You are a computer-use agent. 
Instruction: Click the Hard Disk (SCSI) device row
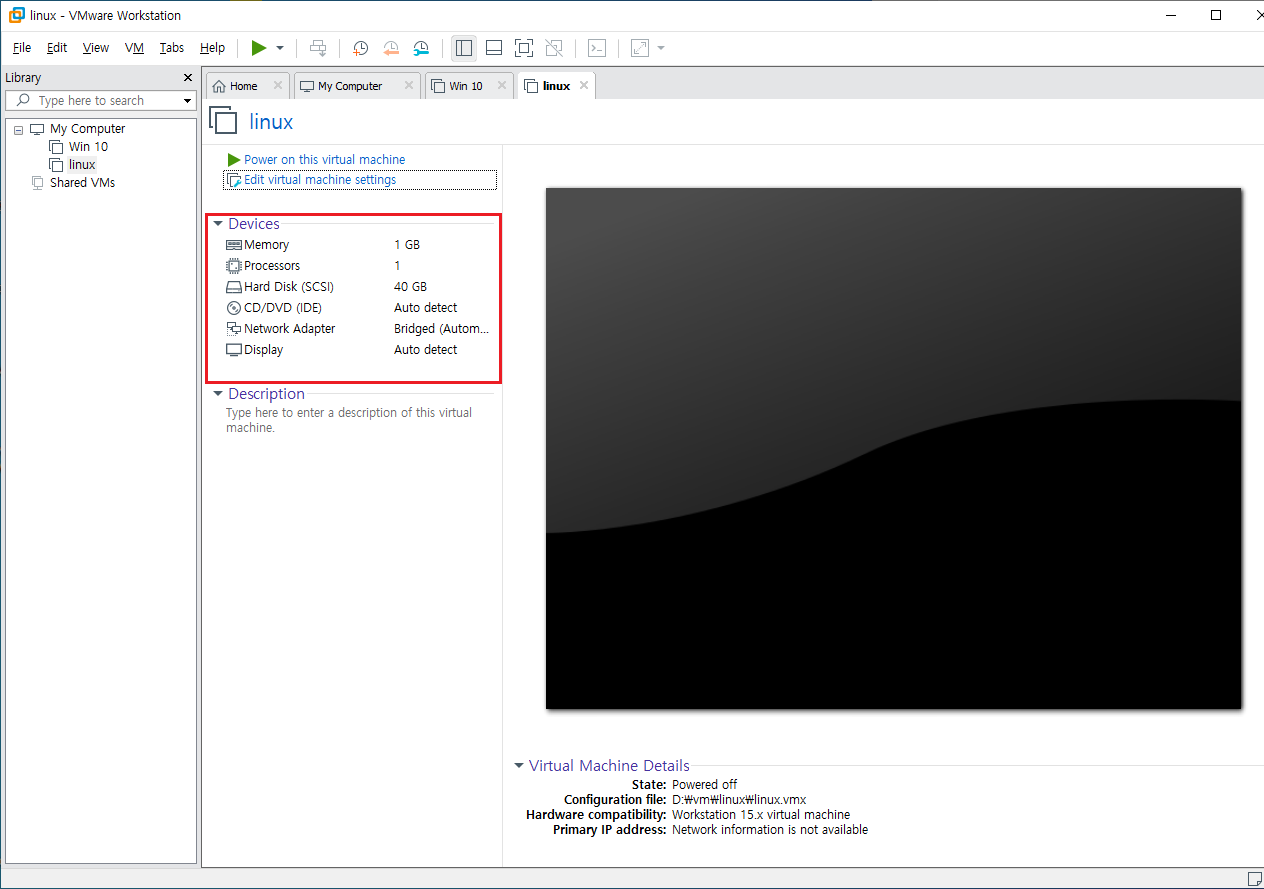[x=358, y=287]
